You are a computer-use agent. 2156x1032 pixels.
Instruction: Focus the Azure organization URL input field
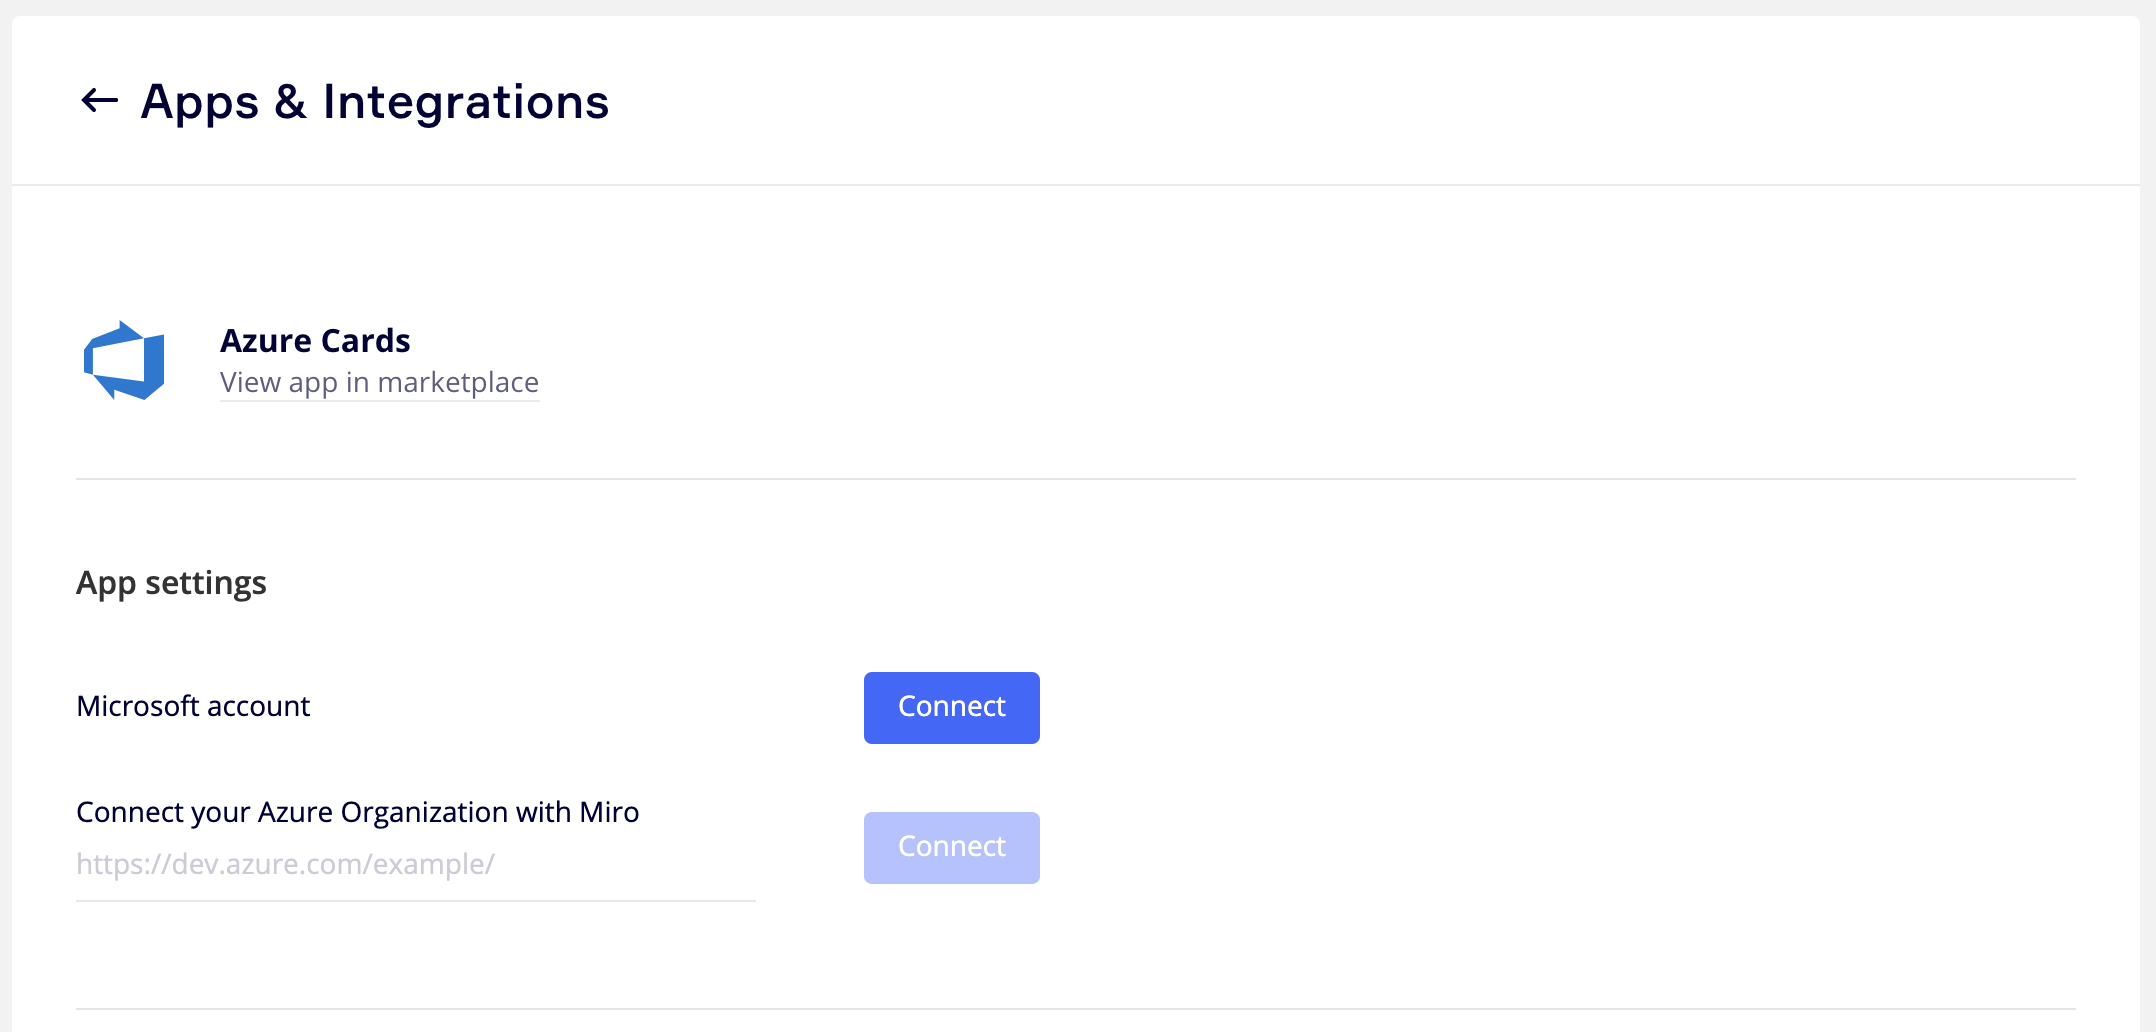[x=415, y=865]
